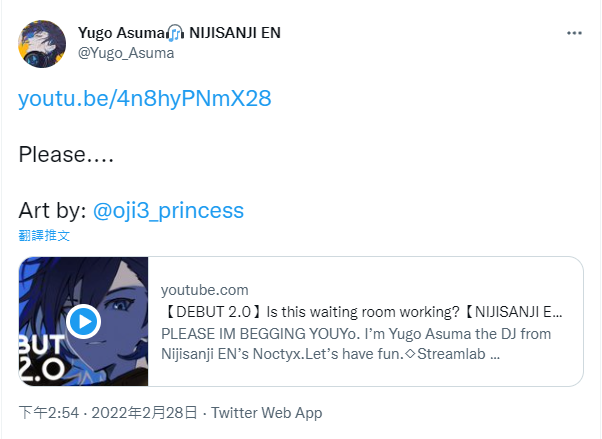The width and height of the screenshot is (602, 439).
Task: Open the @Yugo_Asuma handle
Action: tap(126, 53)
